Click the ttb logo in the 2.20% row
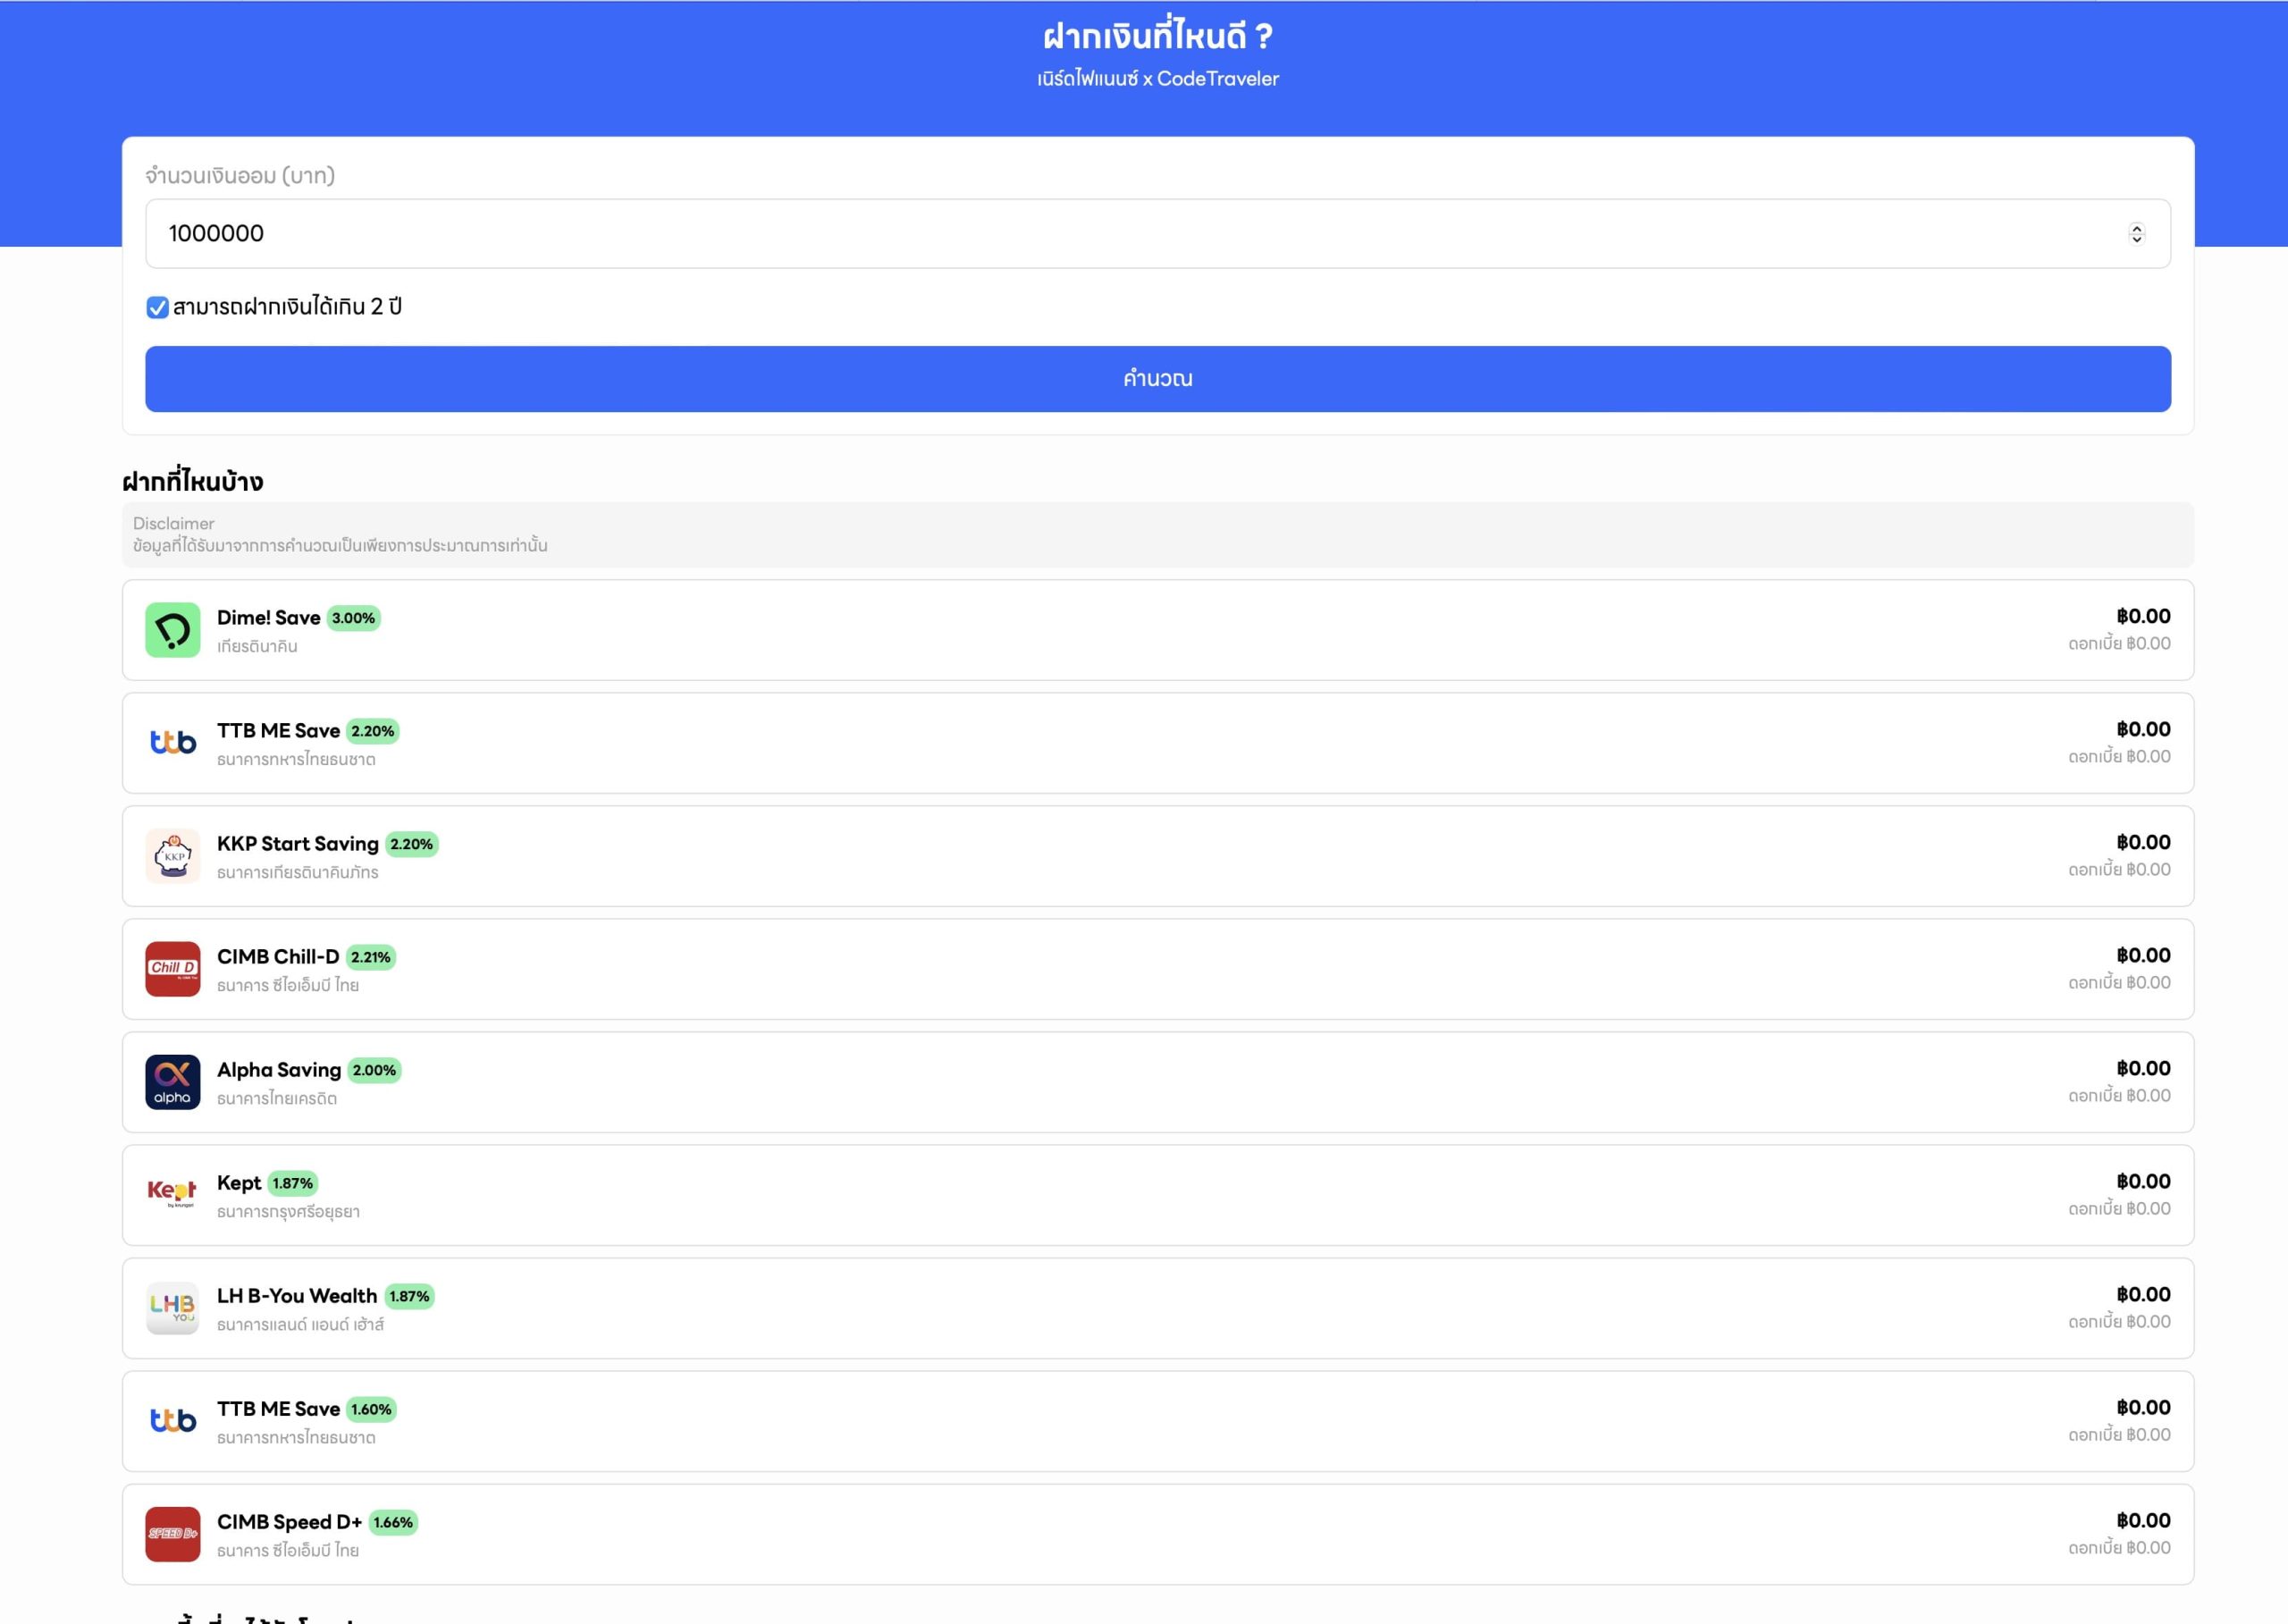The height and width of the screenshot is (1624, 2288). 172,743
